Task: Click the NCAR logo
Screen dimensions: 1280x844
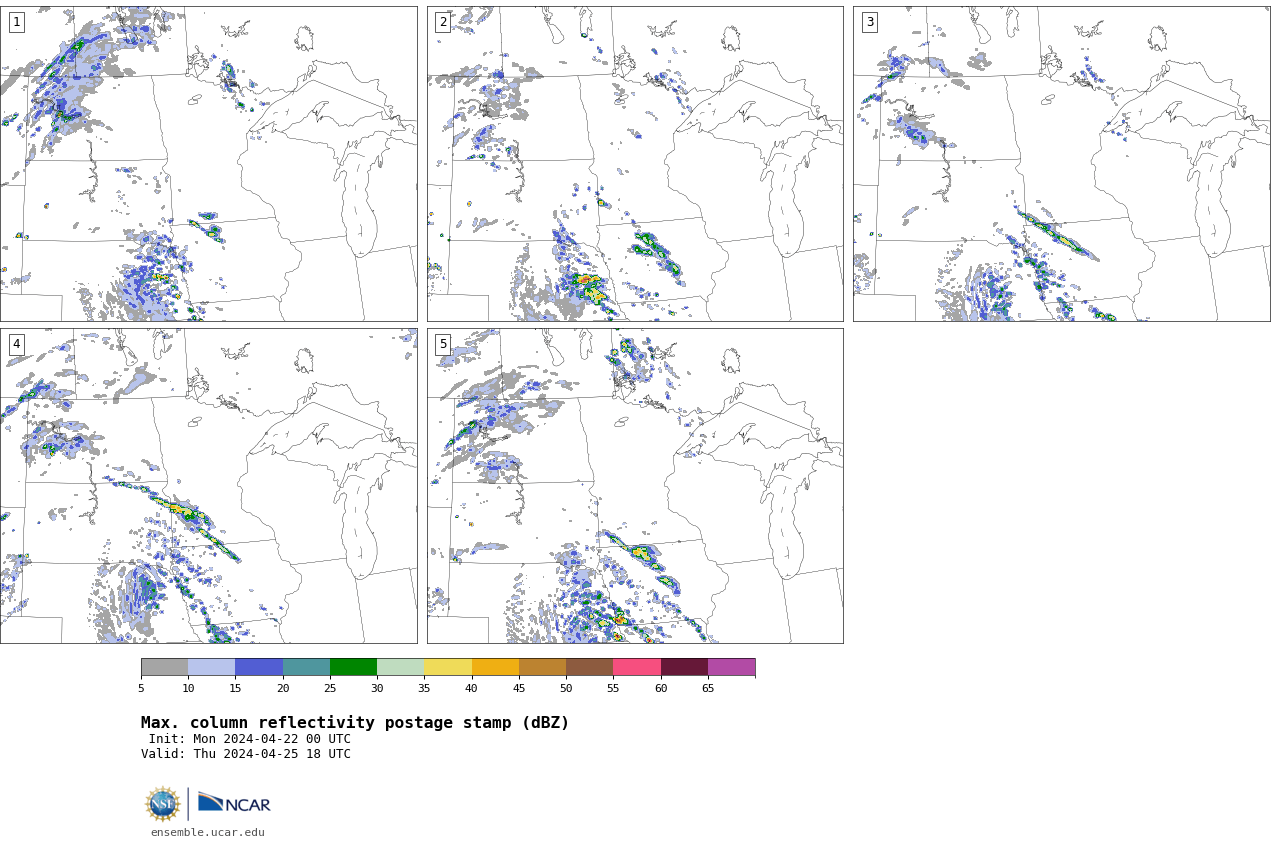Action: click(x=234, y=804)
